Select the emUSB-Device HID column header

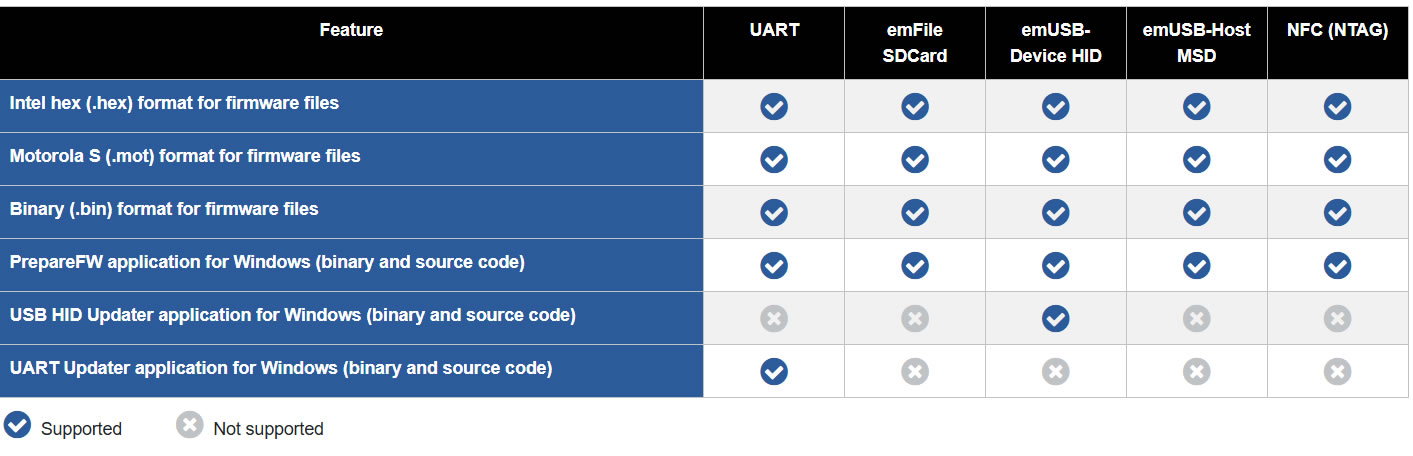[x=1056, y=43]
